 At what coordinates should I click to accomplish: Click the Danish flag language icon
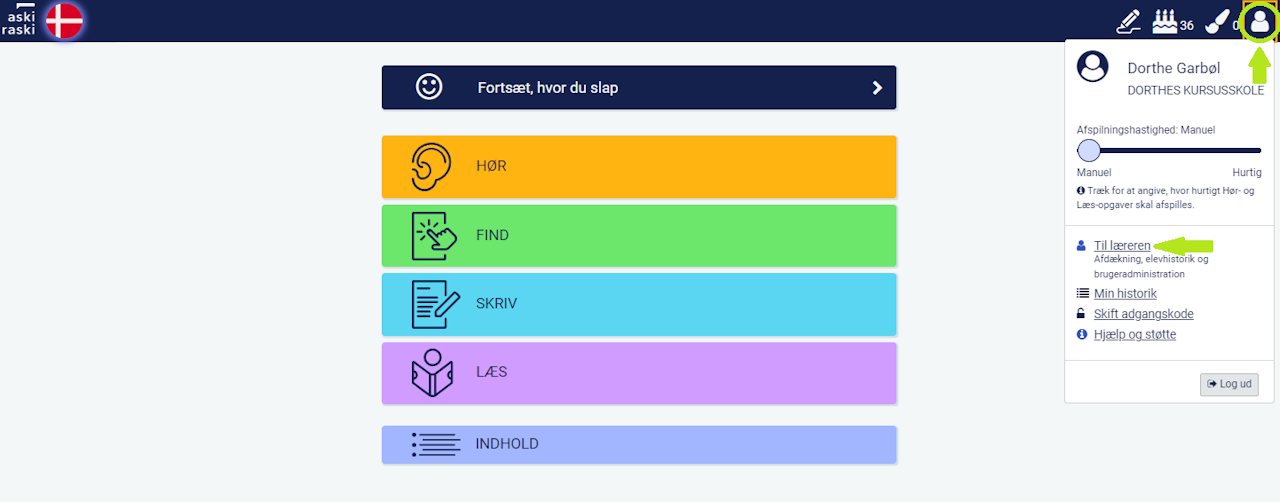[x=64, y=21]
